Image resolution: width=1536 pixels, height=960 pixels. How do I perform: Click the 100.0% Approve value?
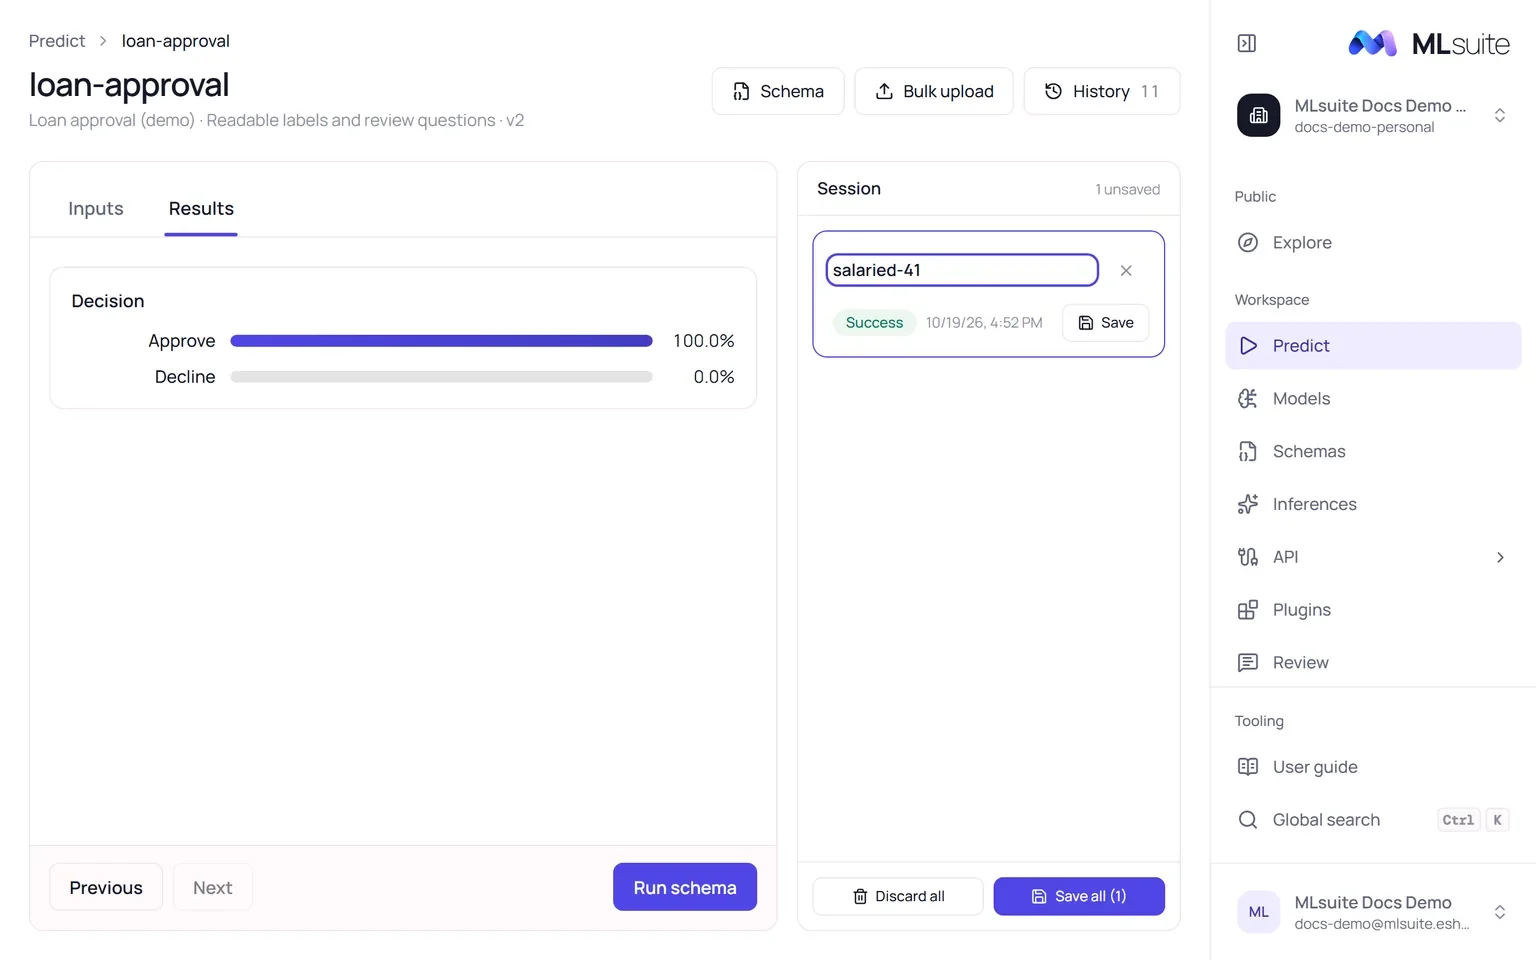[704, 341]
